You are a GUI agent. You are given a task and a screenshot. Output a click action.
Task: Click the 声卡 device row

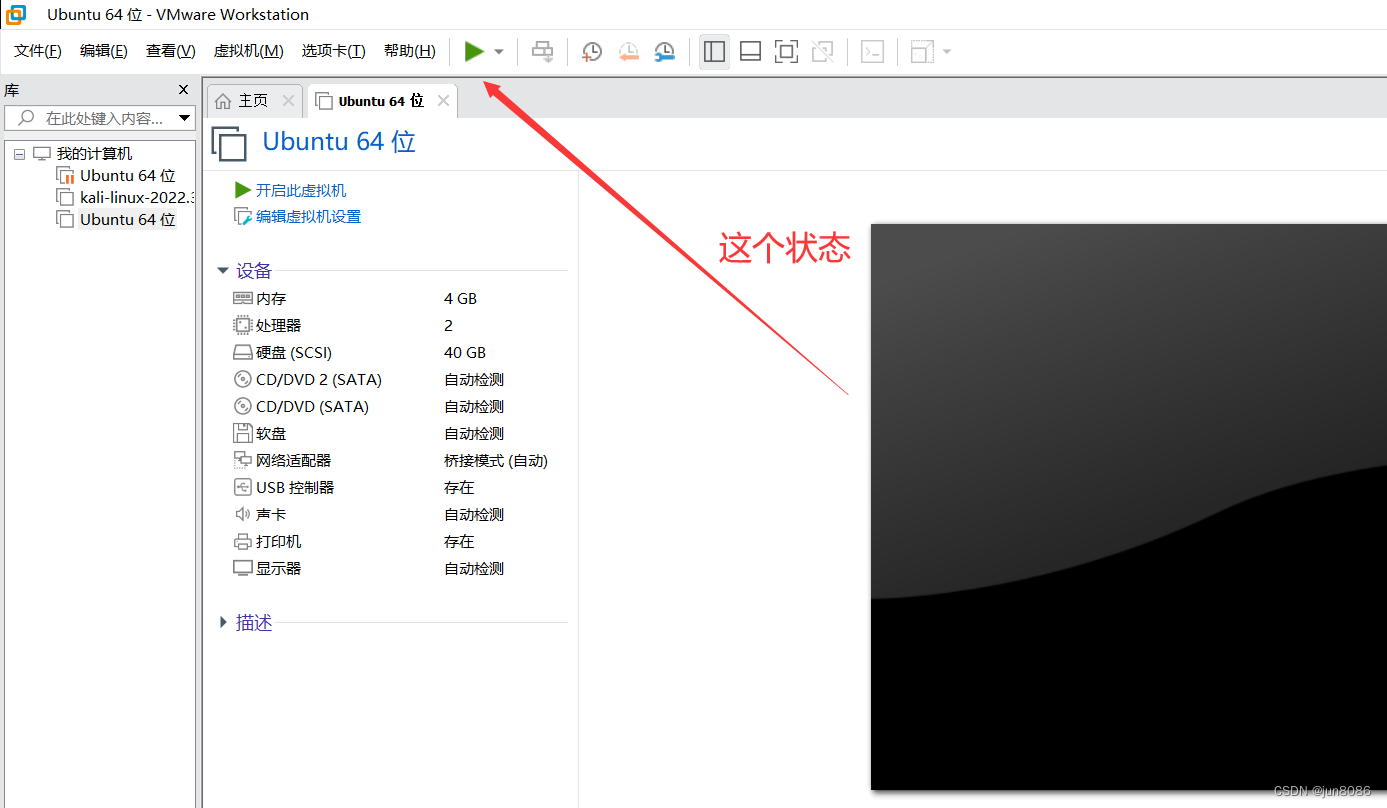[x=398, y=515]
